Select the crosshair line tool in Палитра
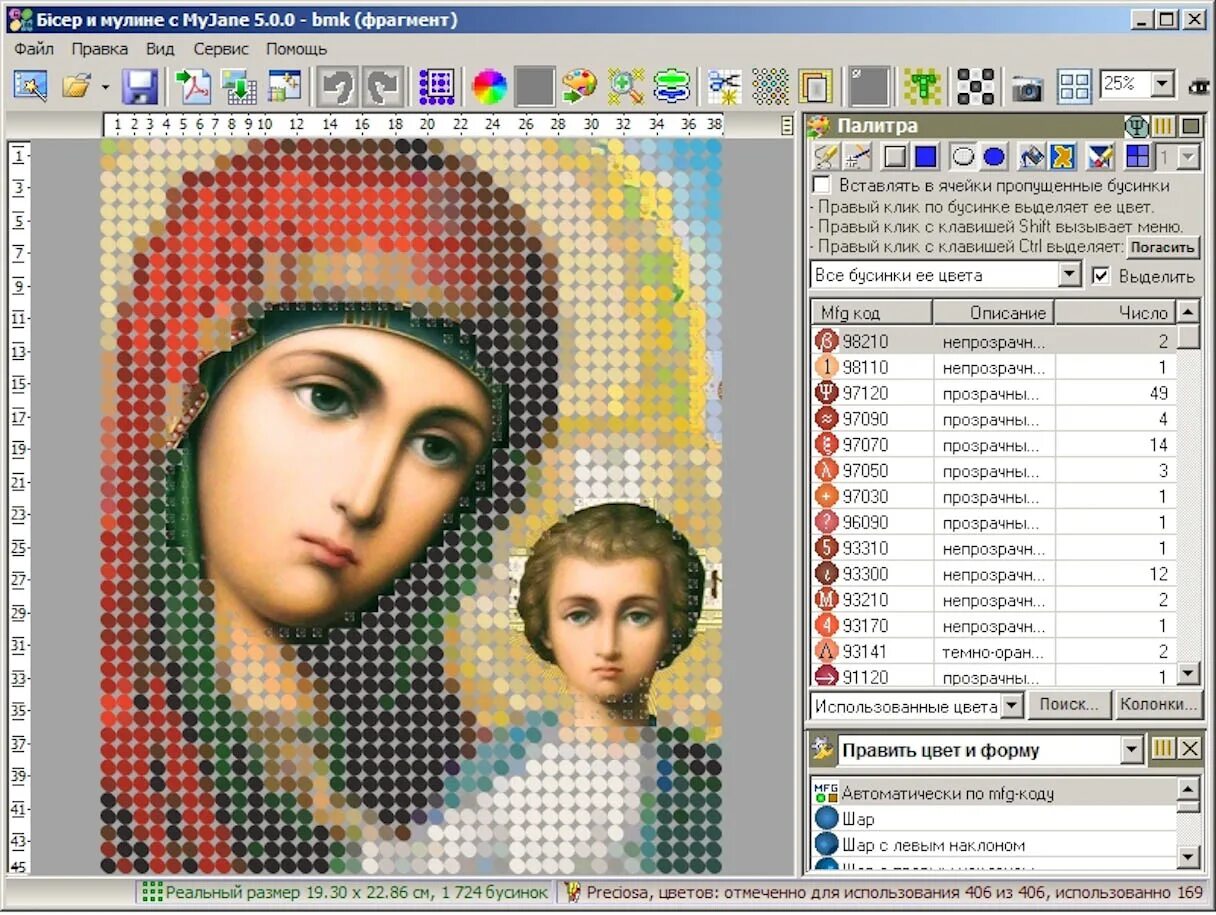Viewport: 1216px width, 915px height. (x=857, y=156)
